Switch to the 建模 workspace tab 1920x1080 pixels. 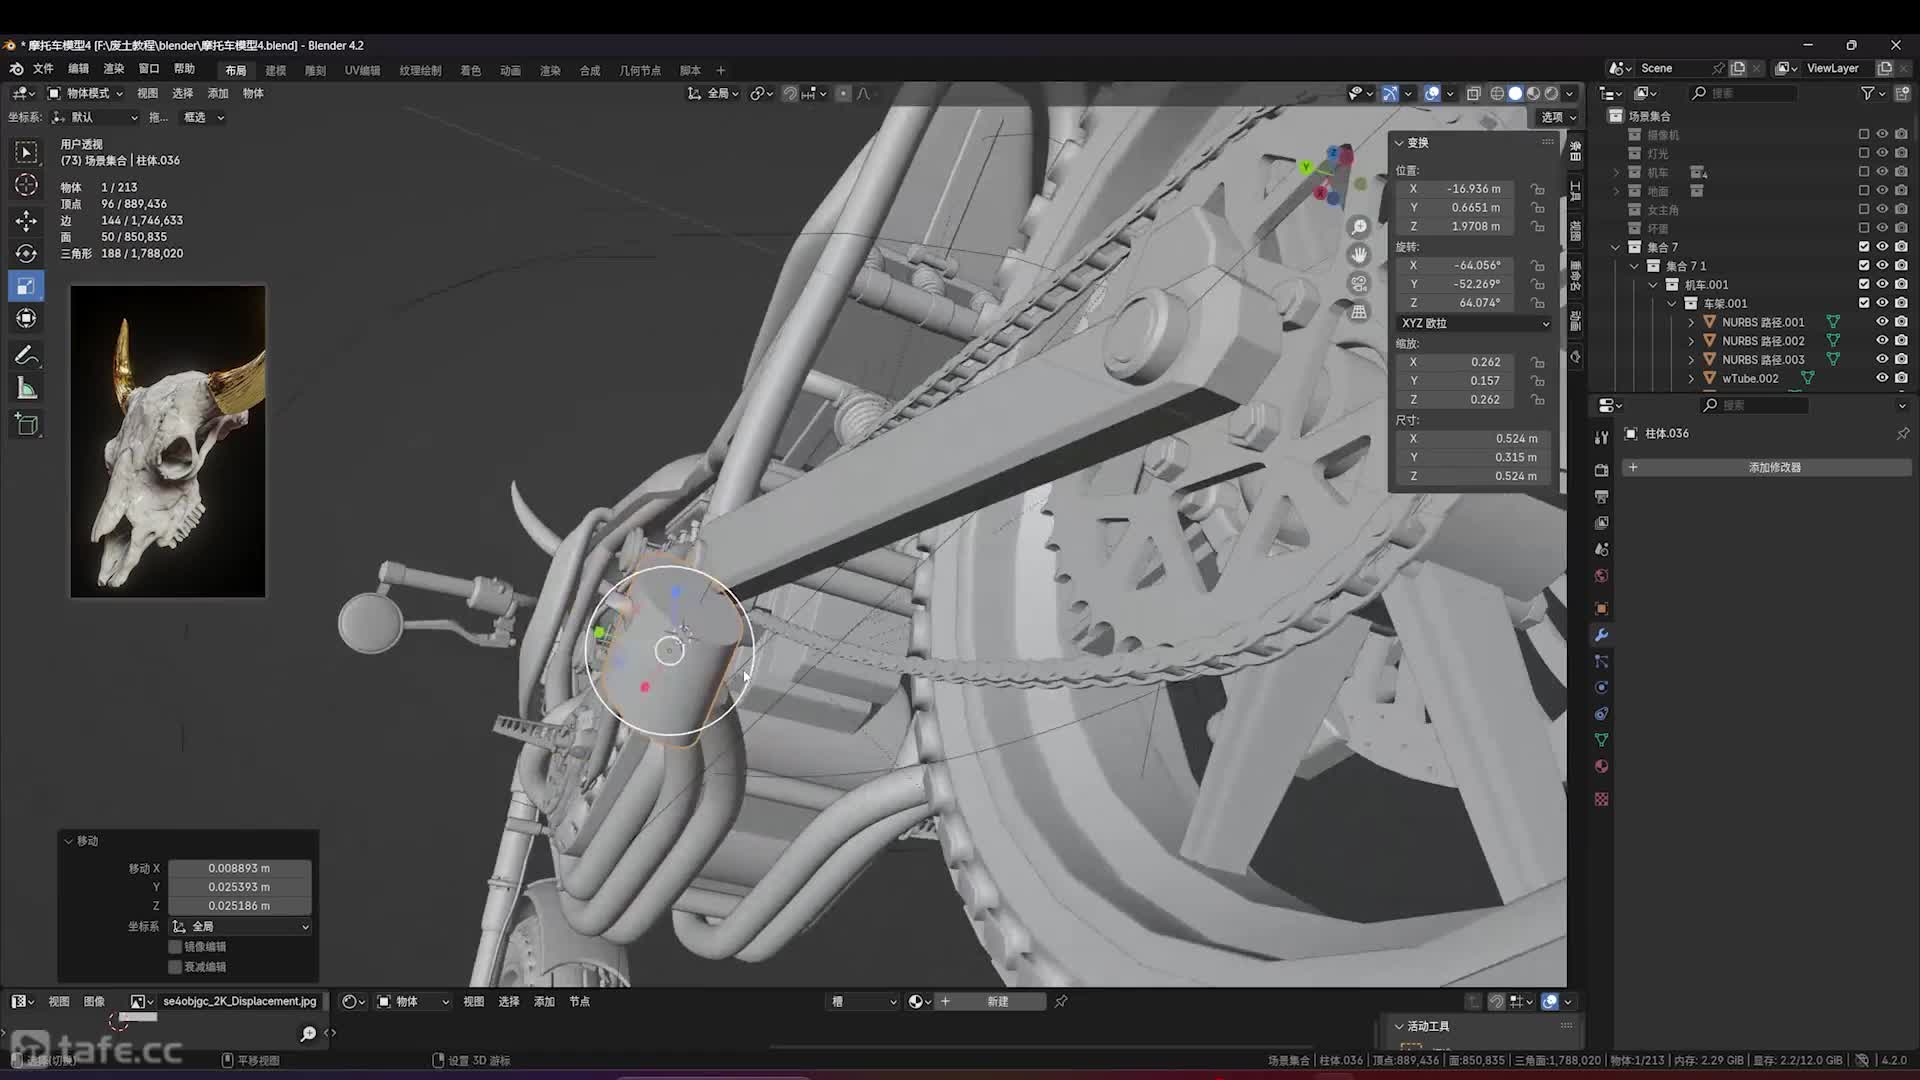coord(276,71)
